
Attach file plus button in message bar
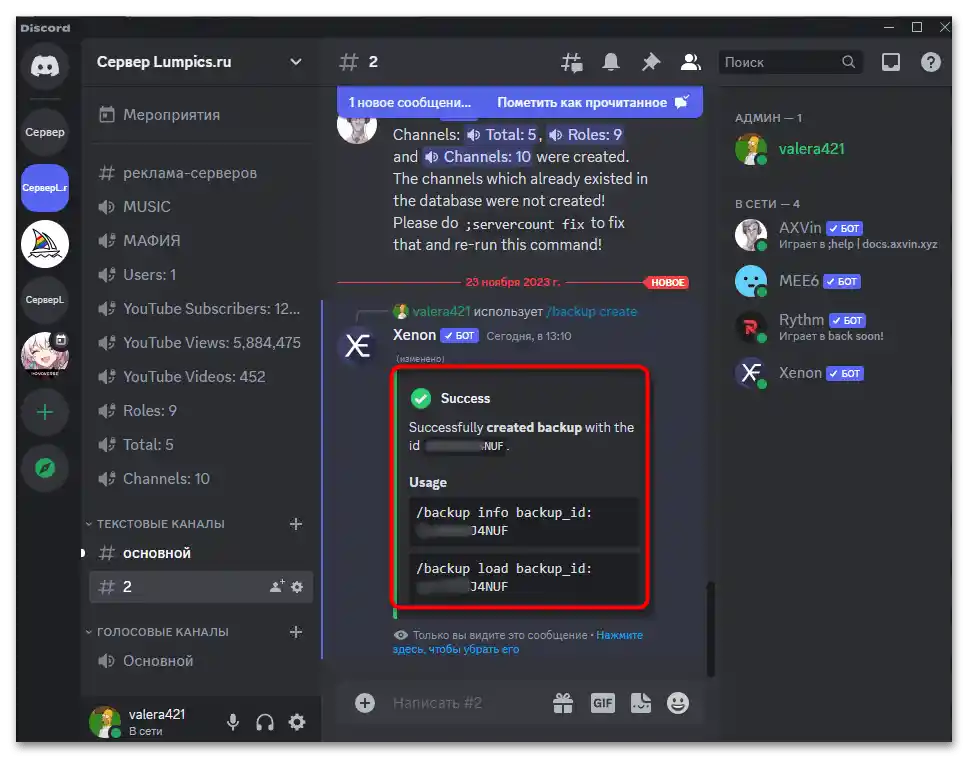[365, 702]
